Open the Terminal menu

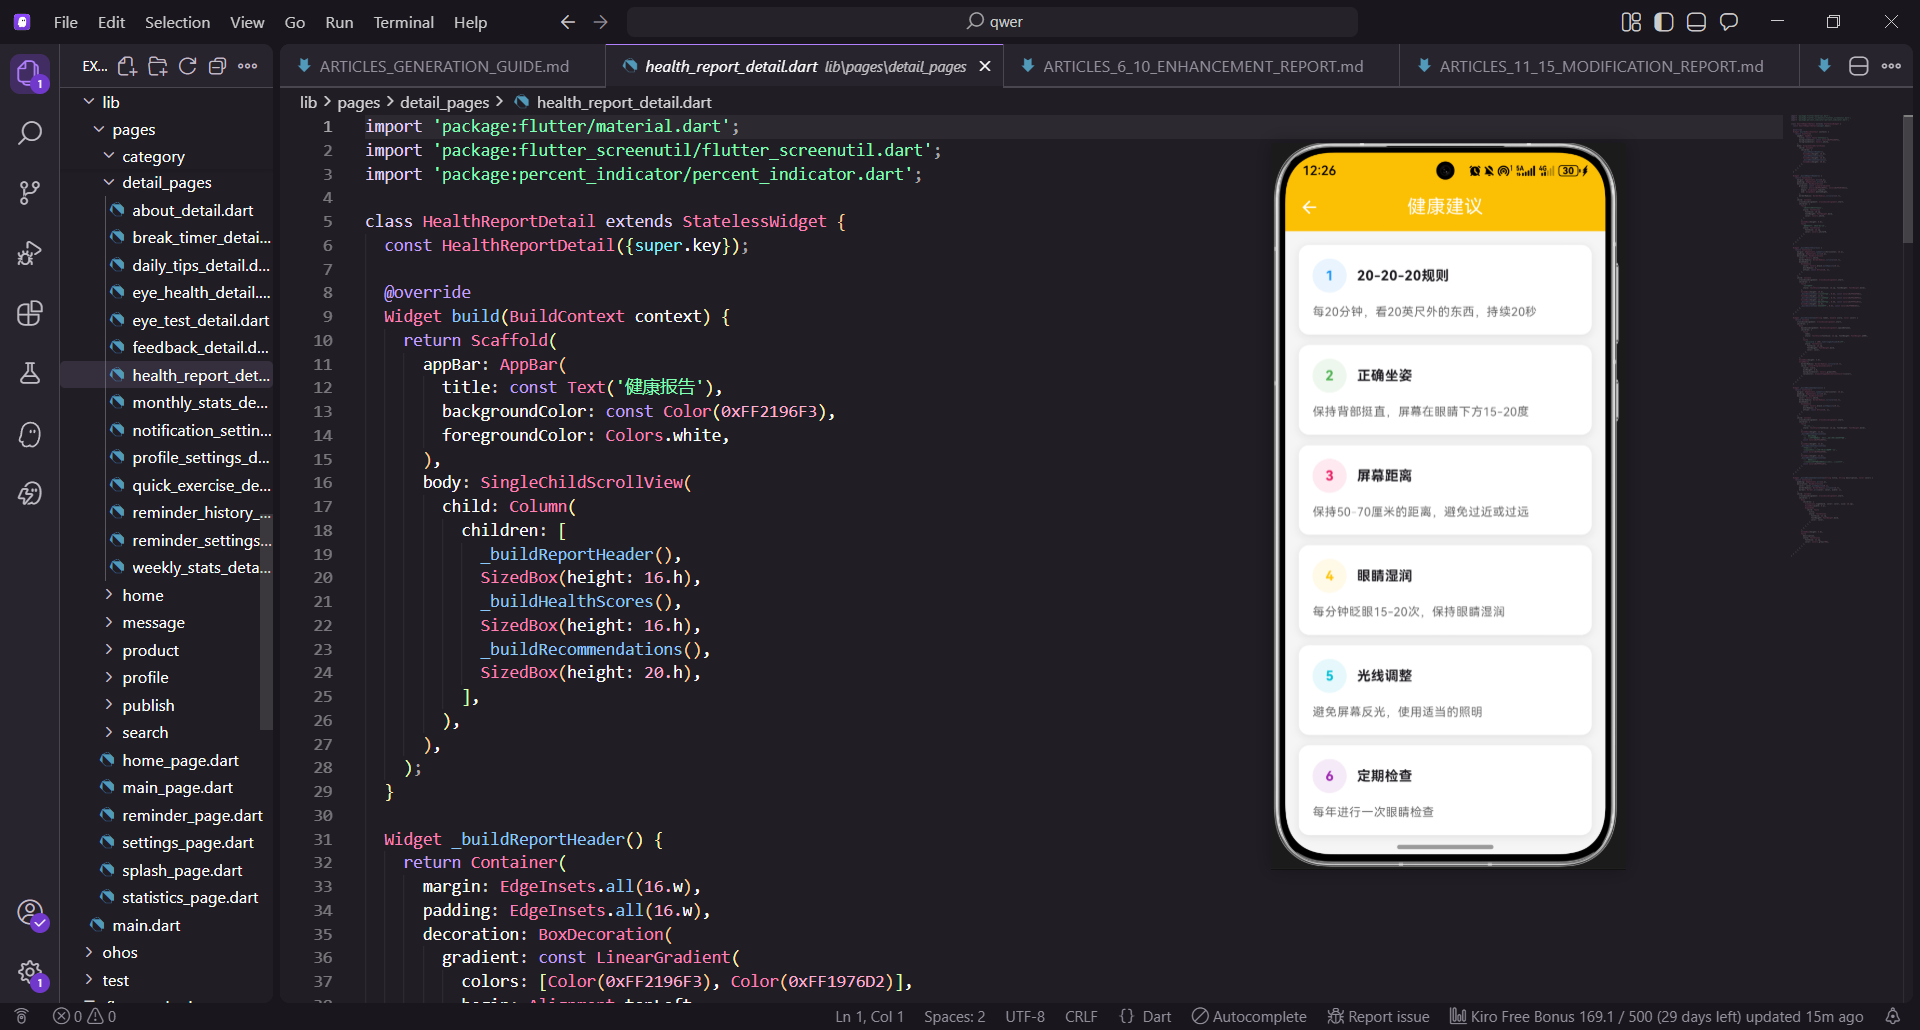pos(403,22)
